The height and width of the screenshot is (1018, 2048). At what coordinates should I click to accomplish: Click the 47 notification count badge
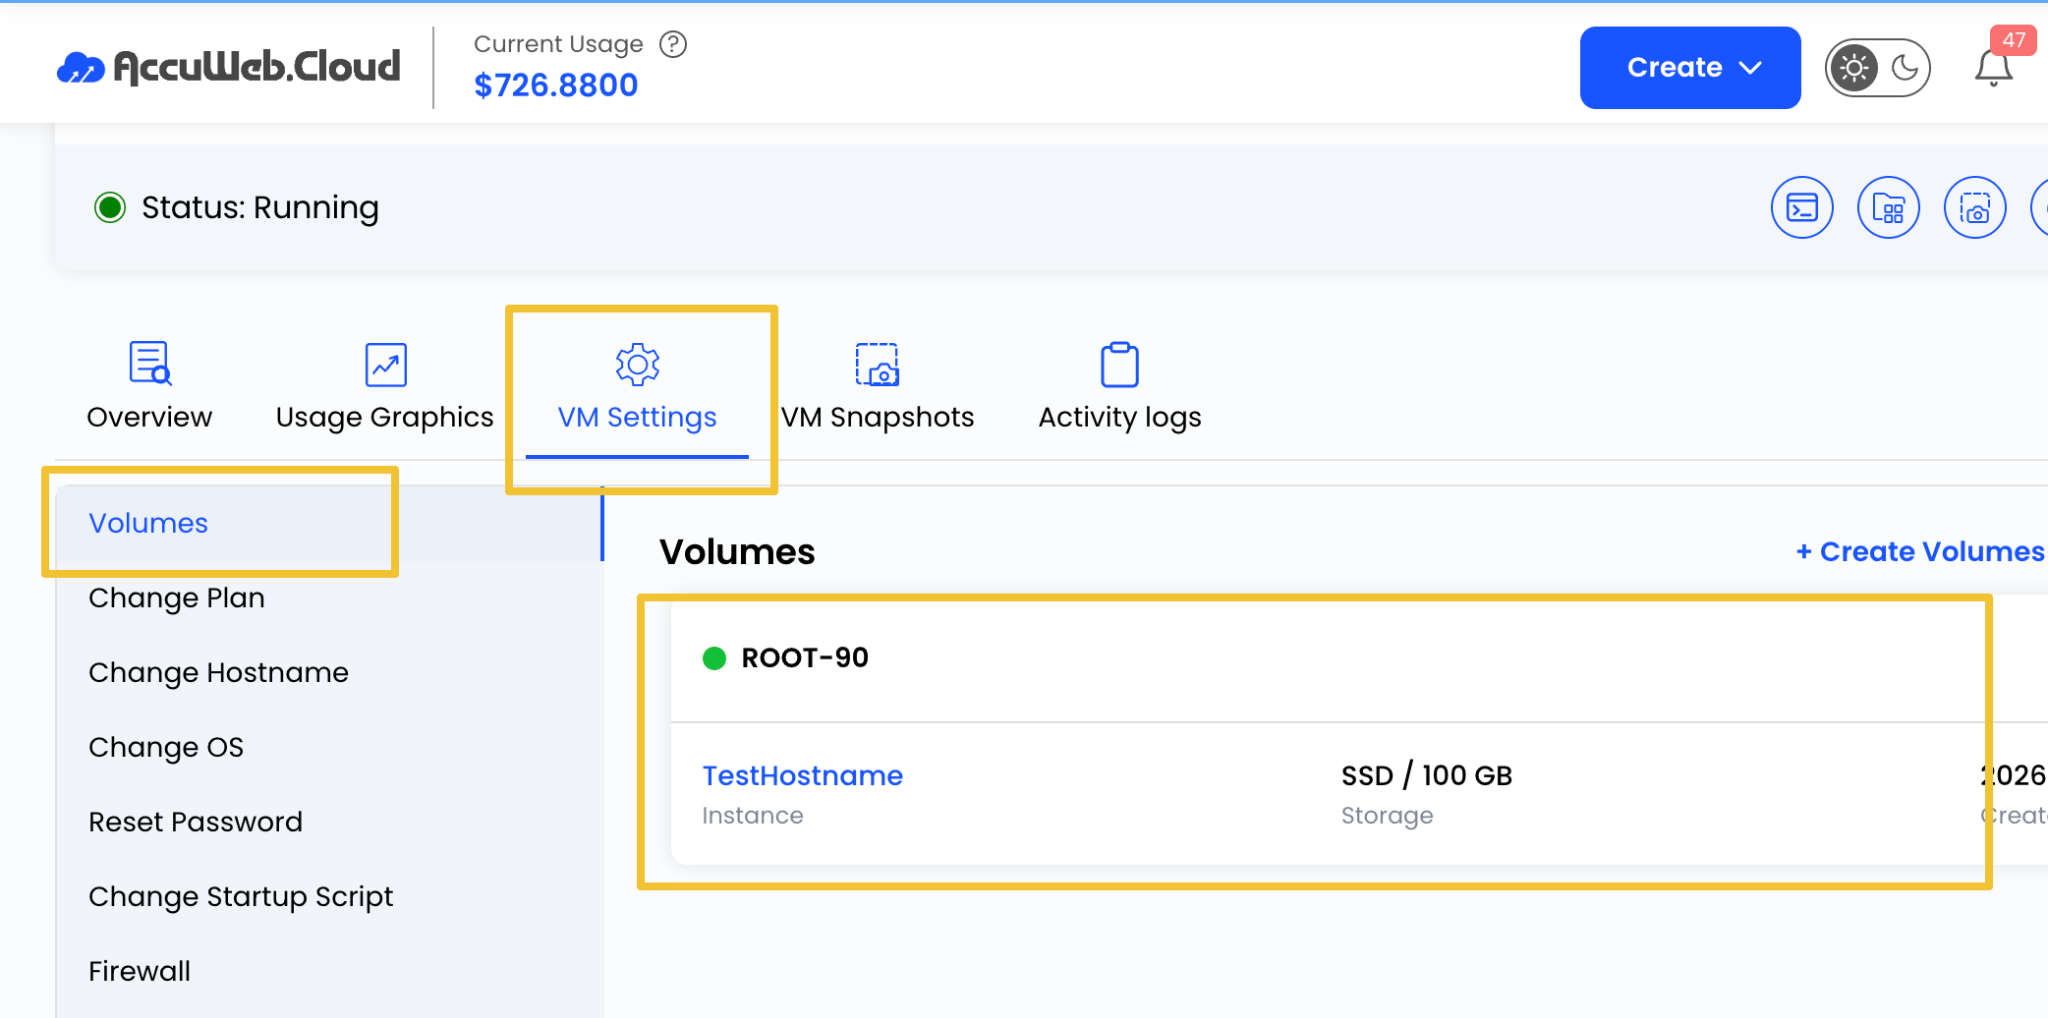click(2013, 40)
